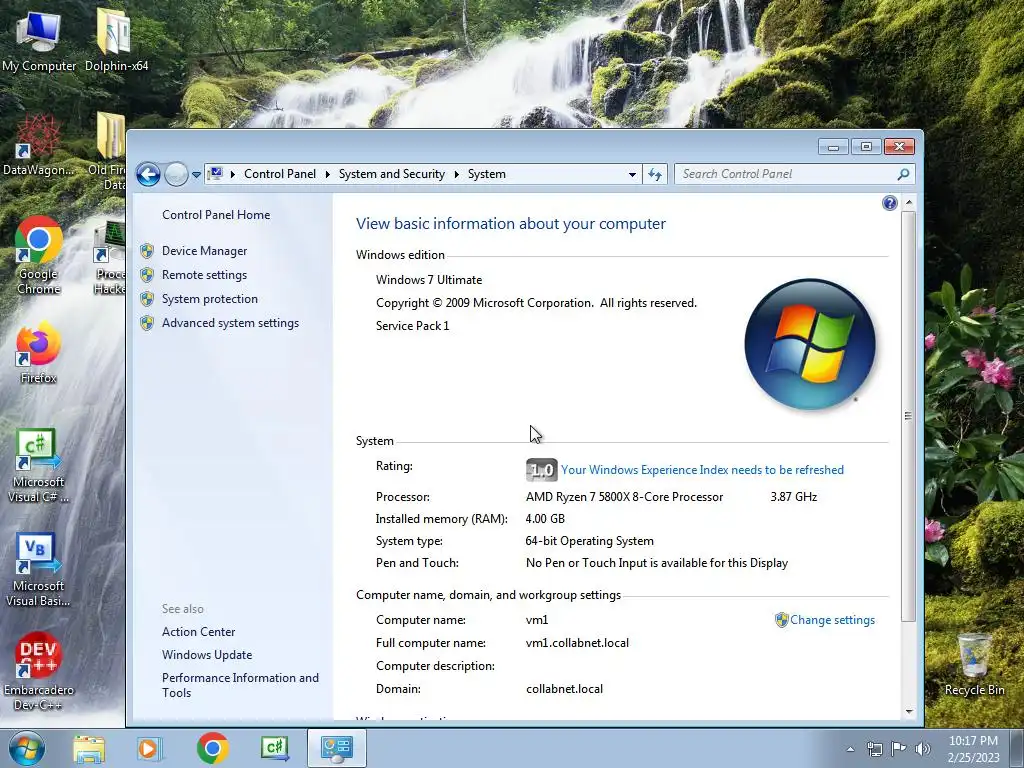The height and width of the screenshot is (768, 1024).
Task: Open recent pages dropdown arrow
Action: click(196, 175)
